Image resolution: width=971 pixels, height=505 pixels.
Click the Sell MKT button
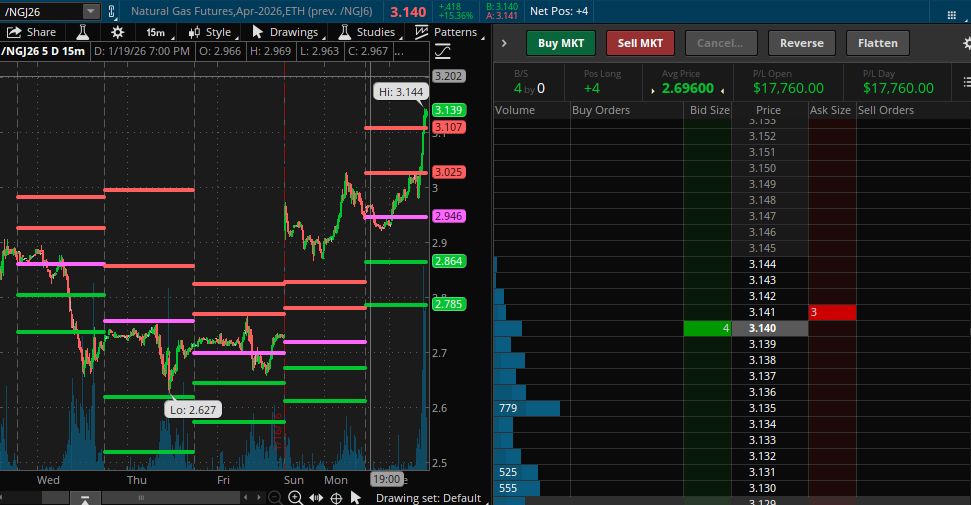point(640,43)
